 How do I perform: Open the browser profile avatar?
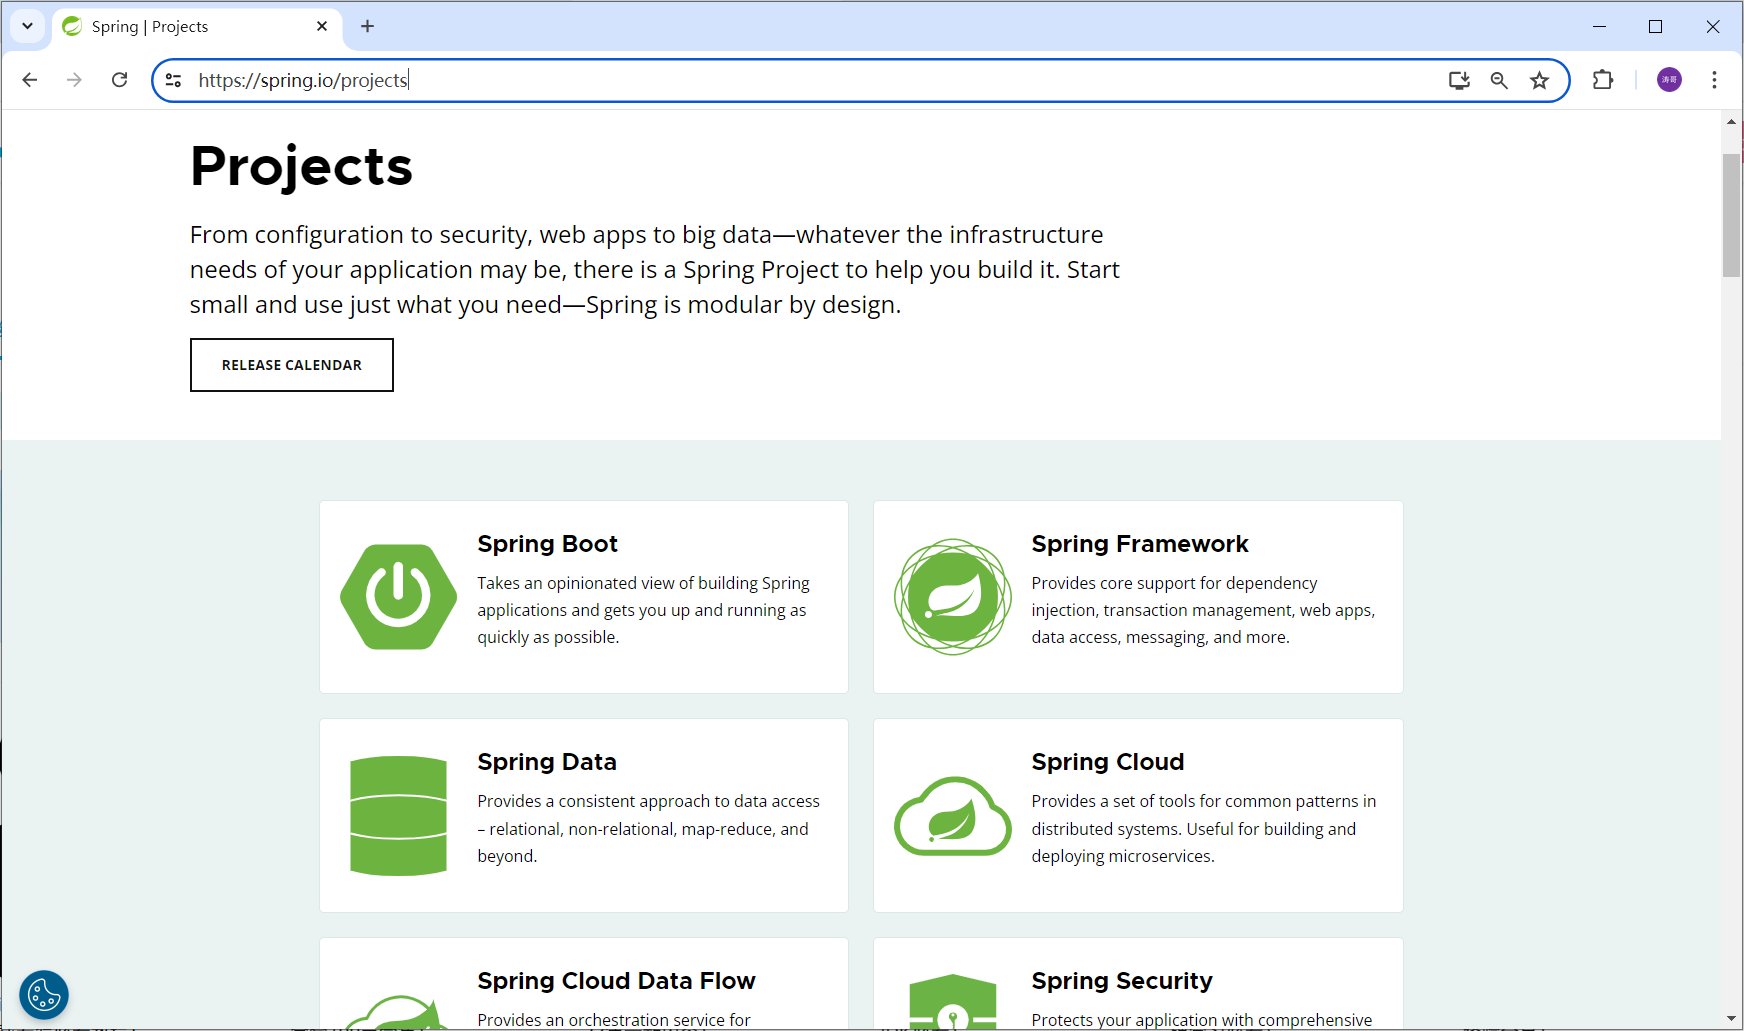click(1668, 80)
